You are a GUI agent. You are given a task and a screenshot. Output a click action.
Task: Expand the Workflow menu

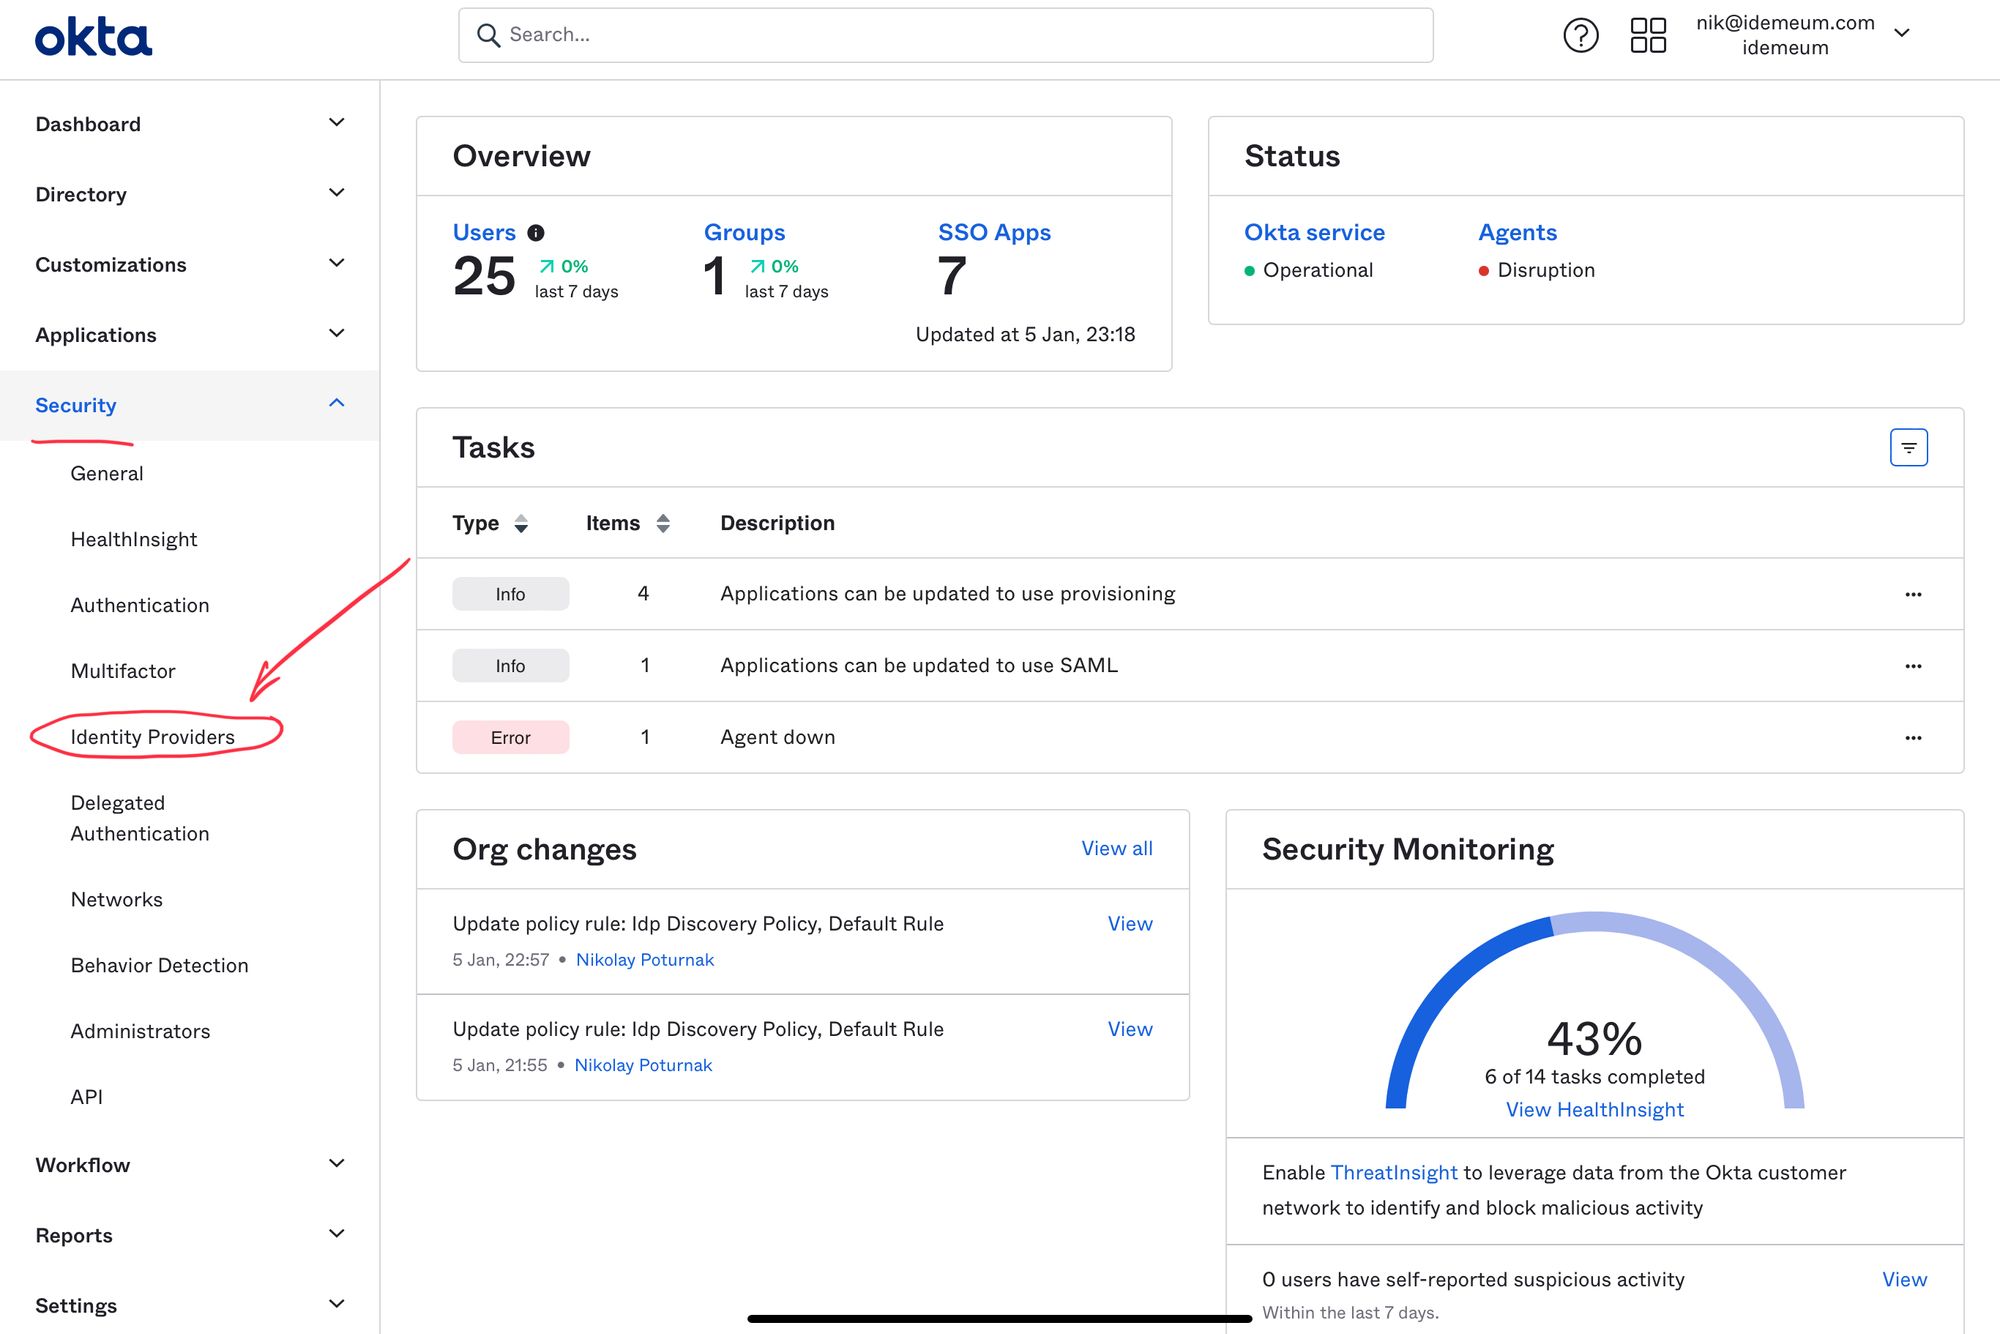tap(190, 1165)
